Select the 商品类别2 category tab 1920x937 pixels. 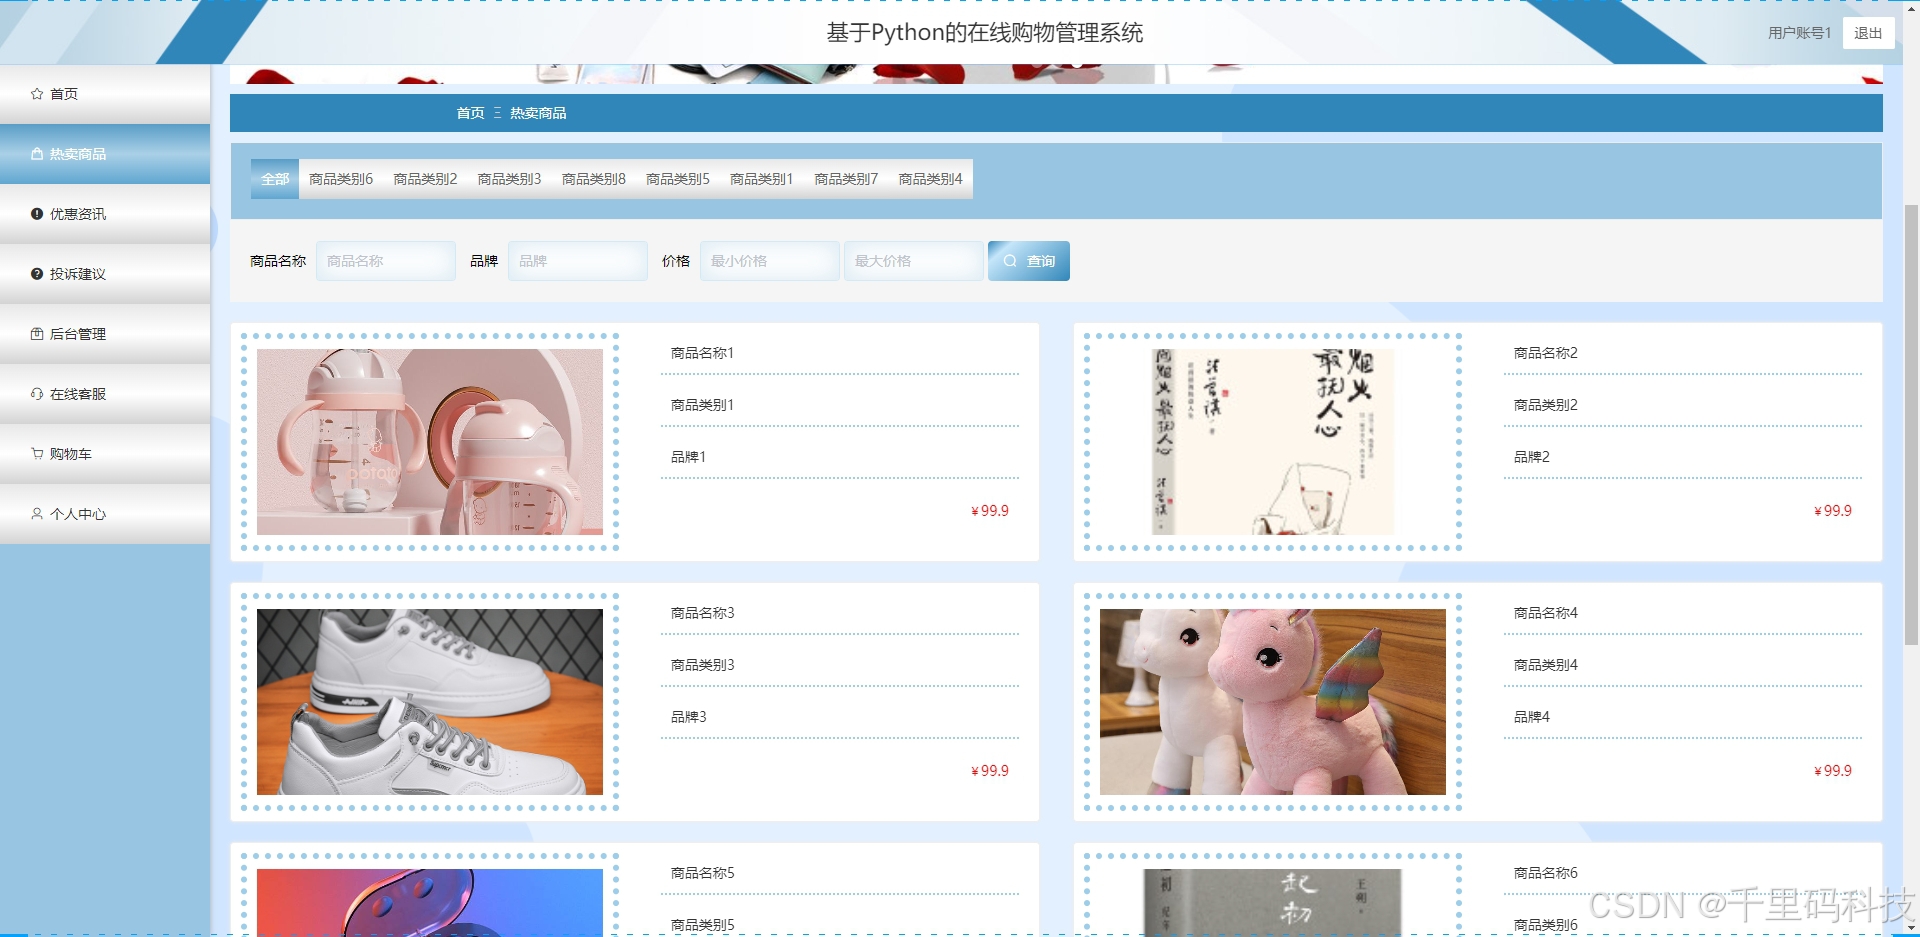[425, 179]
